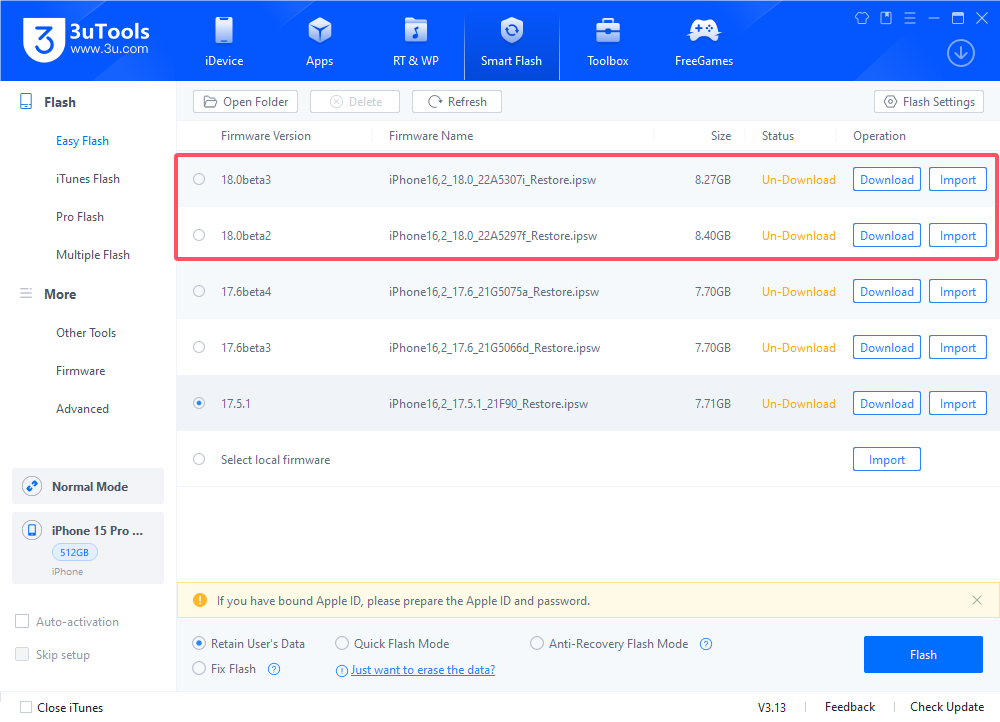Click the Fix Flash help icon
Screen dimensions: 1000x722
click(x=274, y=669)
